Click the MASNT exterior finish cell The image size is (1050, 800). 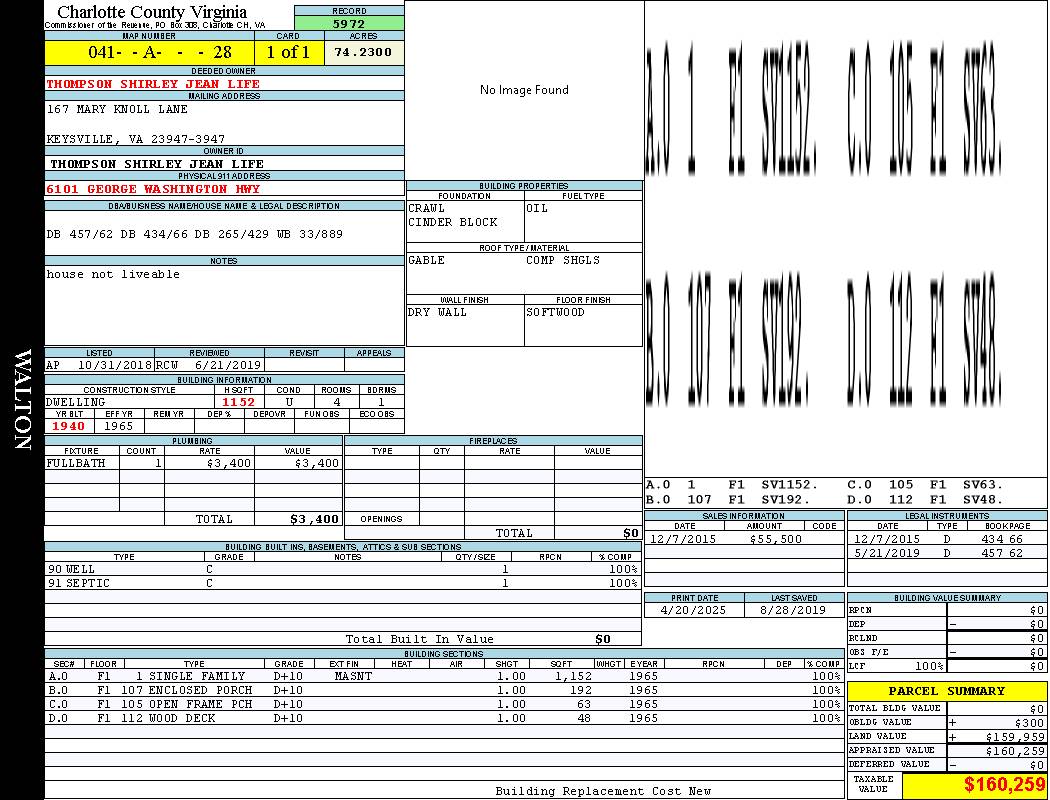click(353, 676)
